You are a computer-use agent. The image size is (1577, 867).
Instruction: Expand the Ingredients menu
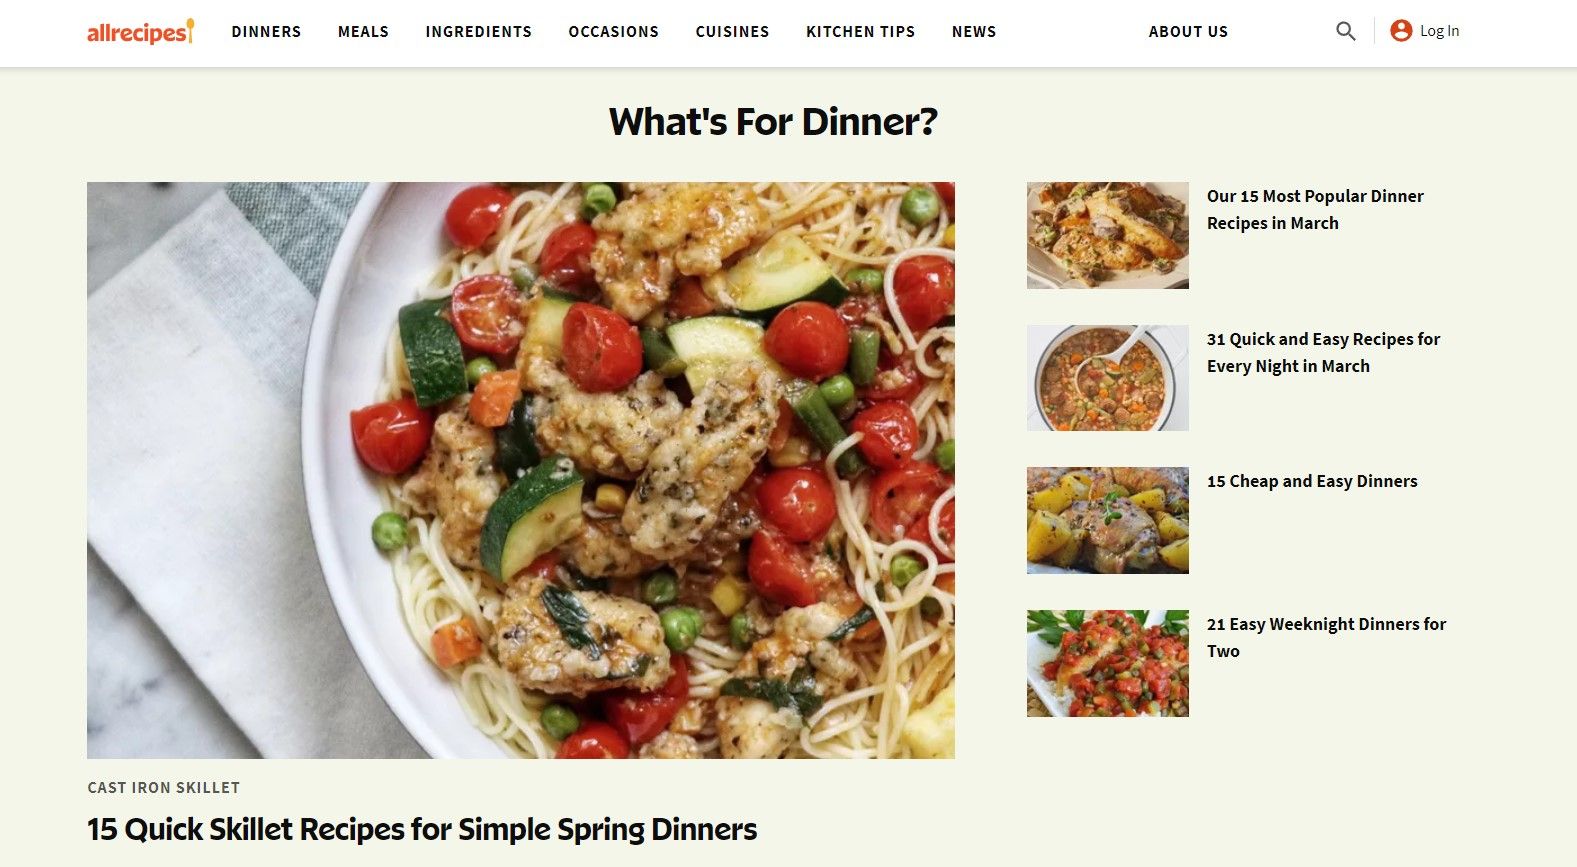(479, 32)
